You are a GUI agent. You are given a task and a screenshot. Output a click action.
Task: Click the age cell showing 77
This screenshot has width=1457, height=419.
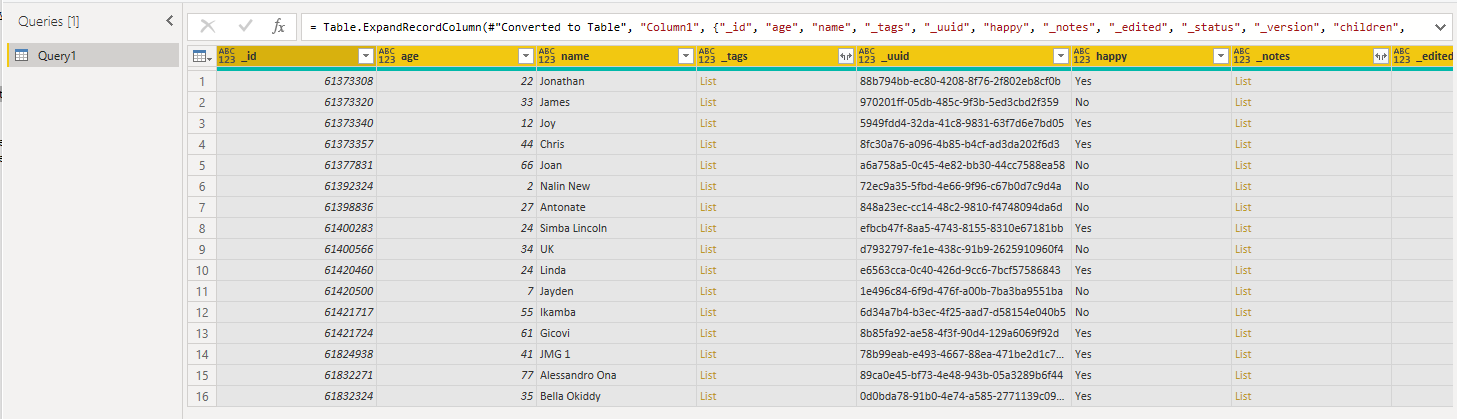tap(456, 375)
